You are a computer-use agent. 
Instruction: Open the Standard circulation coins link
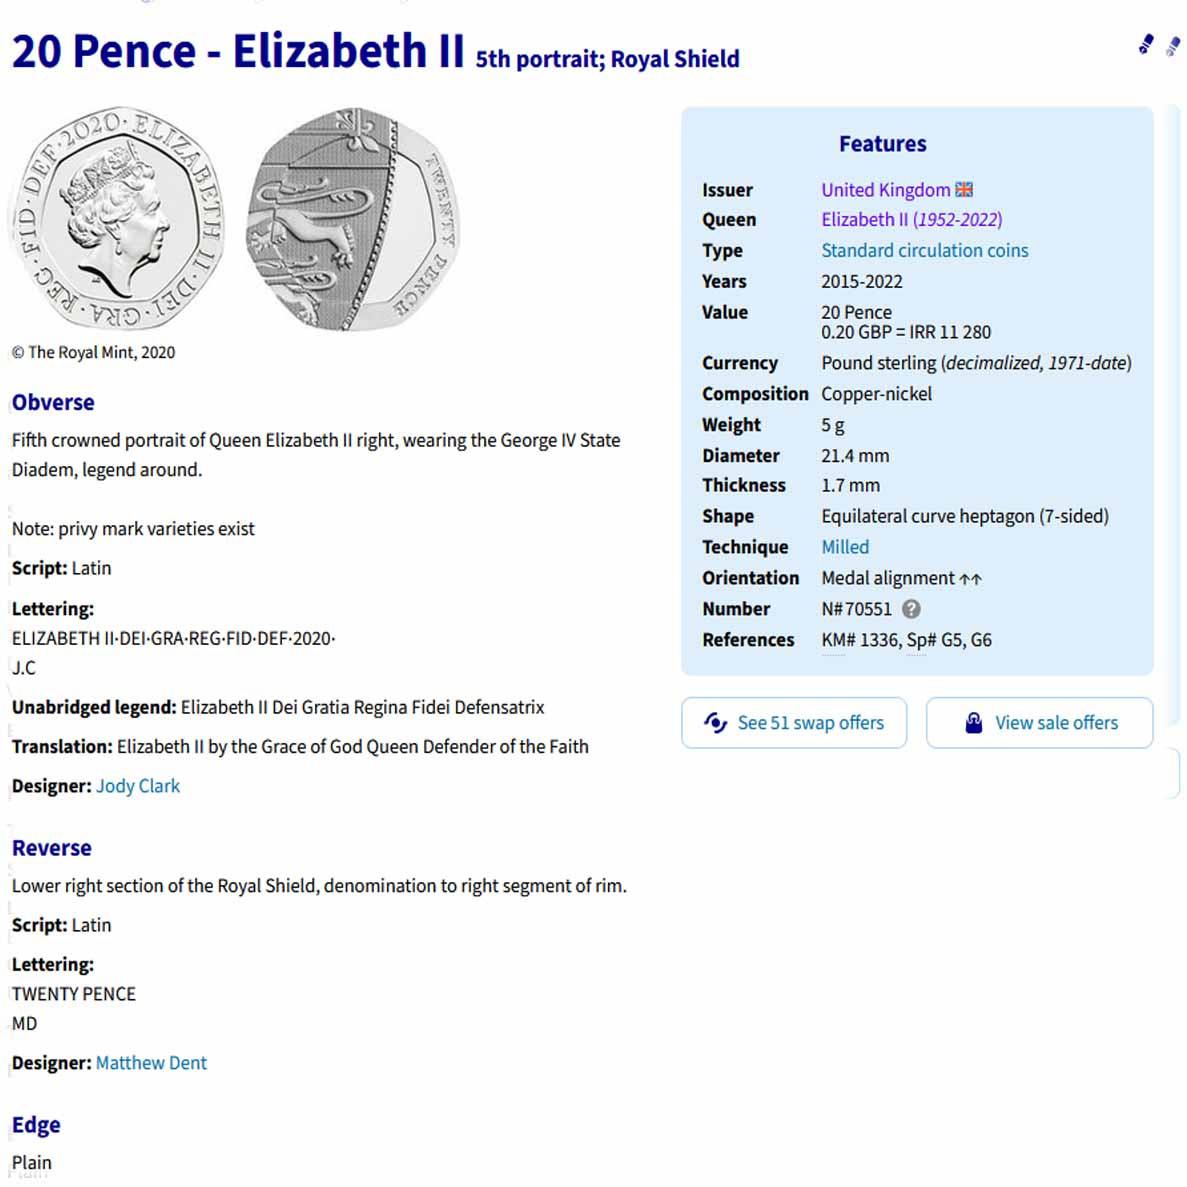click(x=924, y=251)
